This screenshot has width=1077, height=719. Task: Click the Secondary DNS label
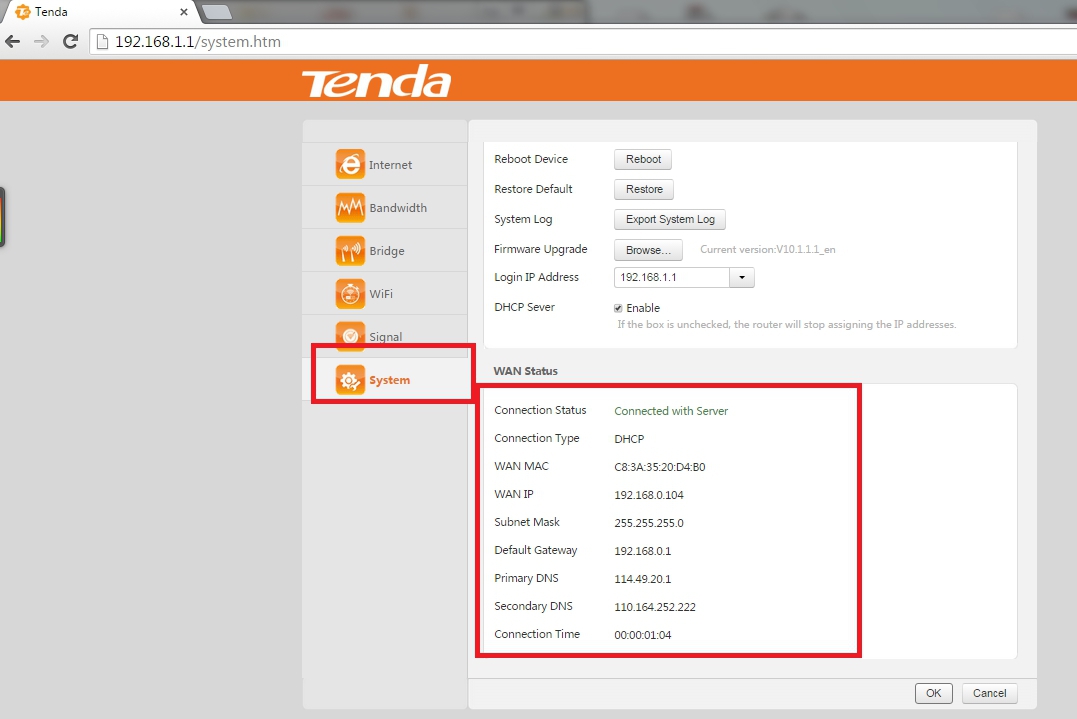click(x=533, y=607)
